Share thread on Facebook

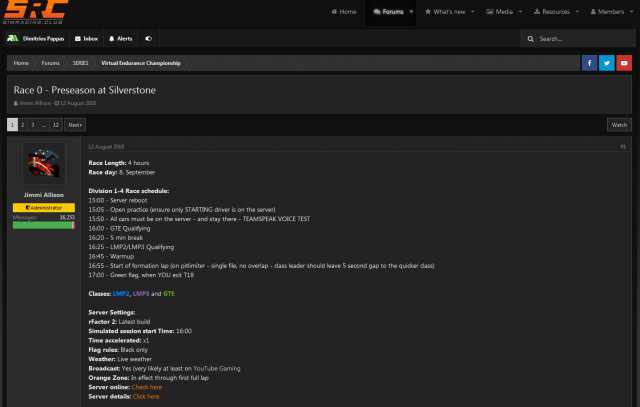(x=589, y=62)
